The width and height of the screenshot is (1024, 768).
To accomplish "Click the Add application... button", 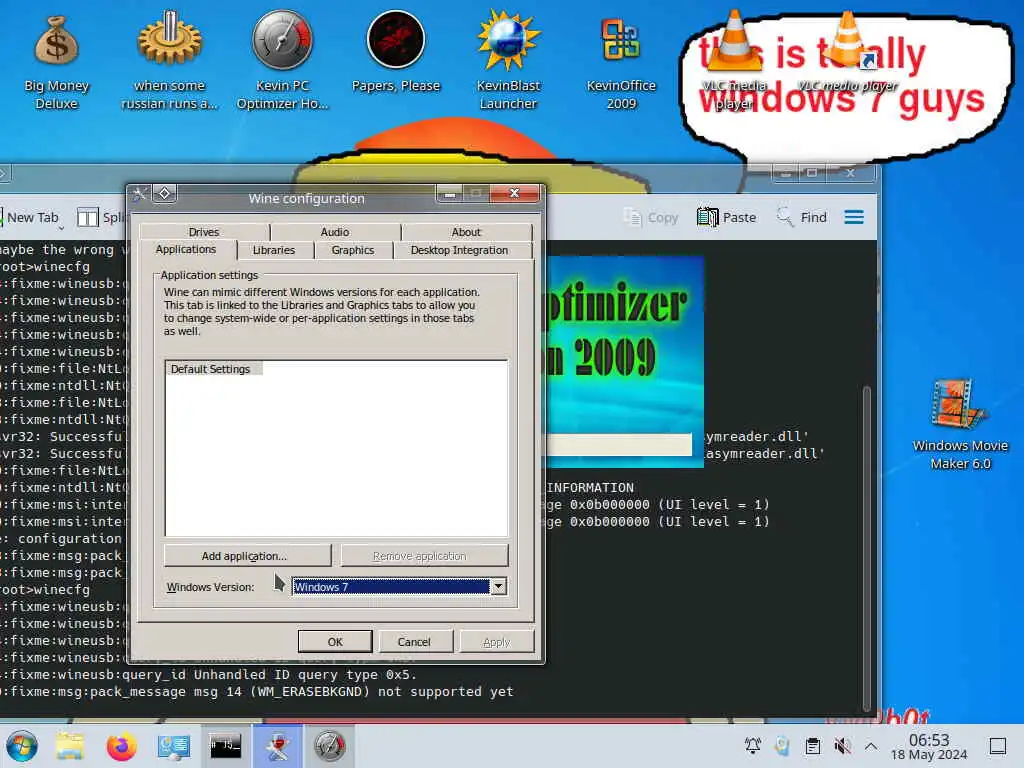I will [247, 556].
